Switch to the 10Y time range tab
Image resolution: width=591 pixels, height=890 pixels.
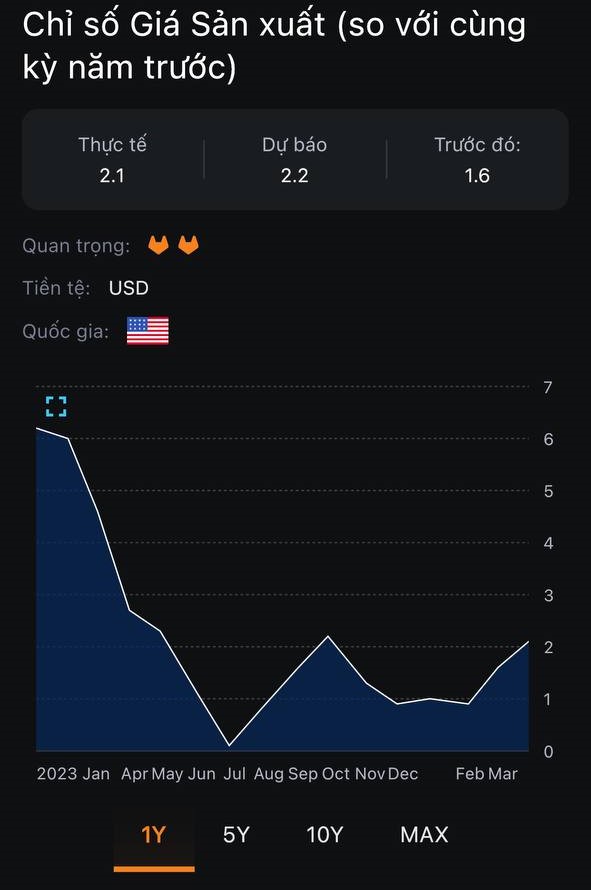[x=325, y=835]
